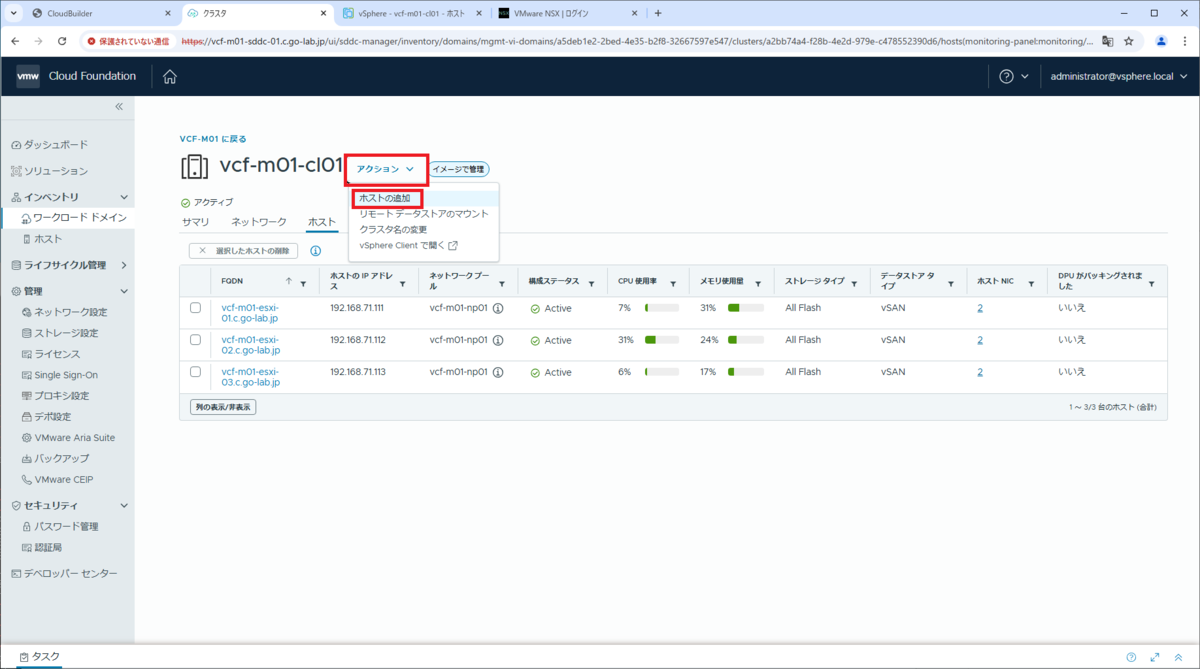
Task: Open browser tab search dropdown arrow
Action: click(x=13, y=13)
